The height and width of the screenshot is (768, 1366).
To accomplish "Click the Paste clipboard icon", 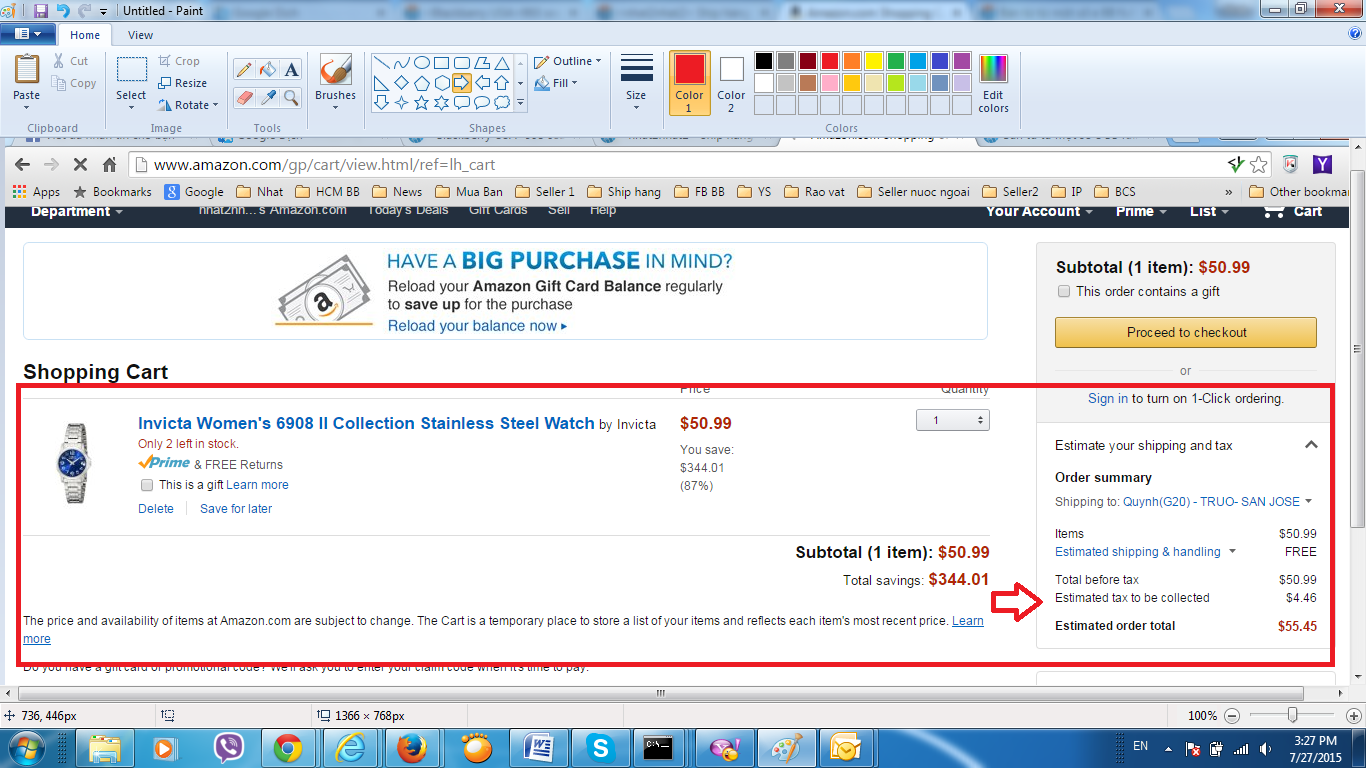I will 27,70.
